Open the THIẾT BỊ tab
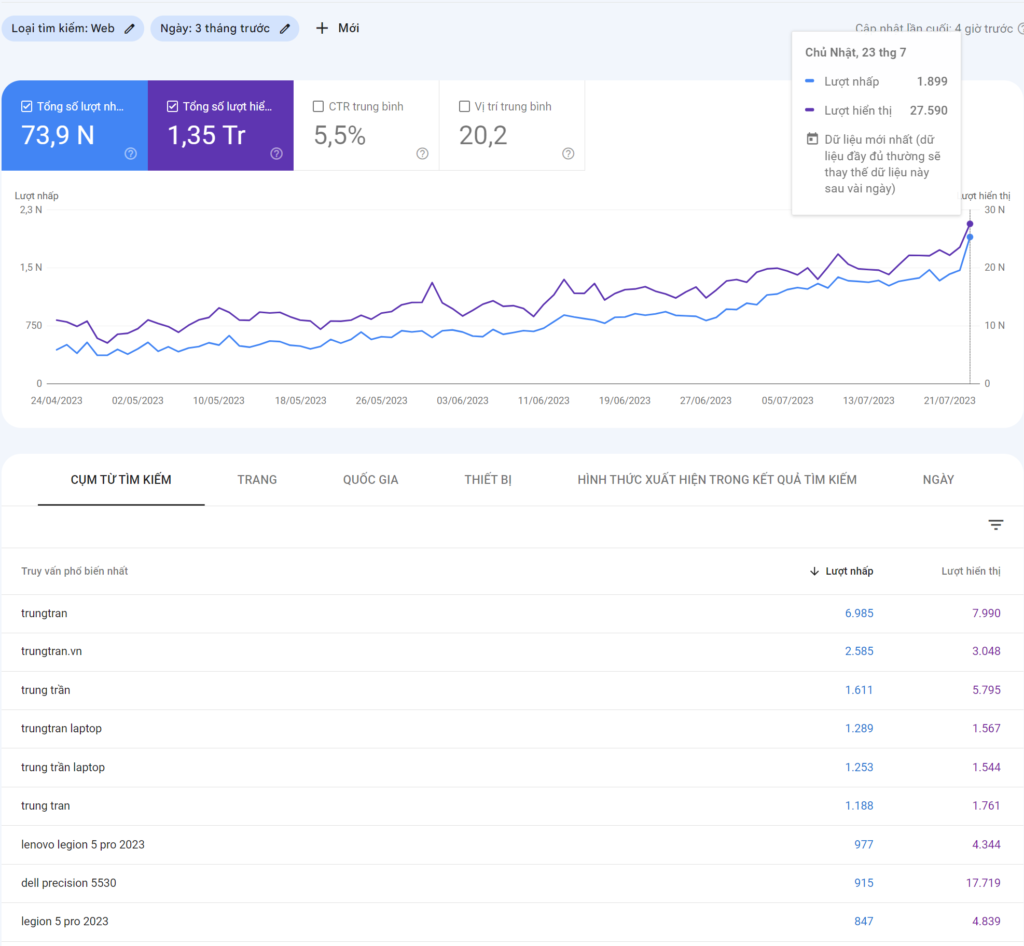Viewport: 1024px width, 946px height. click(488, 480)
